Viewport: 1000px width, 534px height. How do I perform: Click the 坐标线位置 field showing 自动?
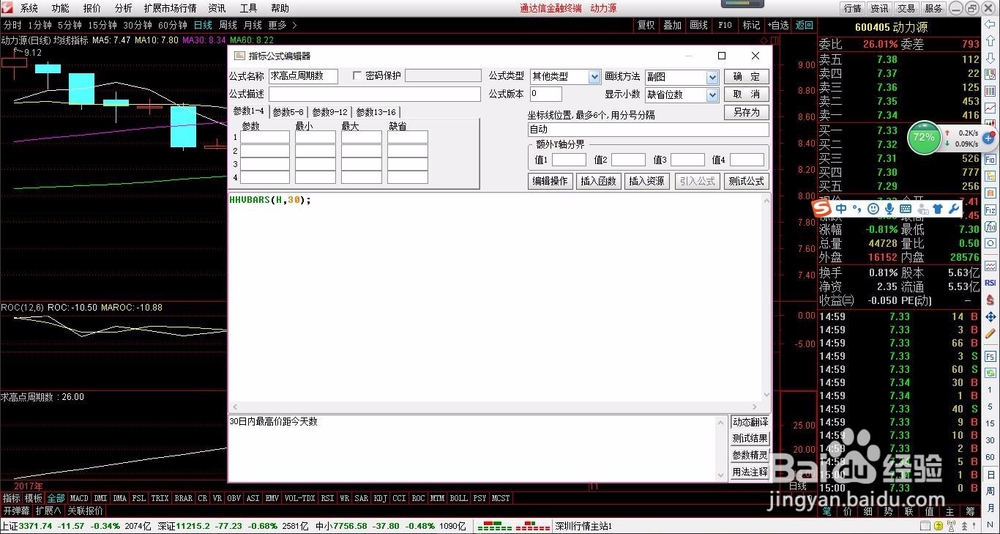click(649, 130)
